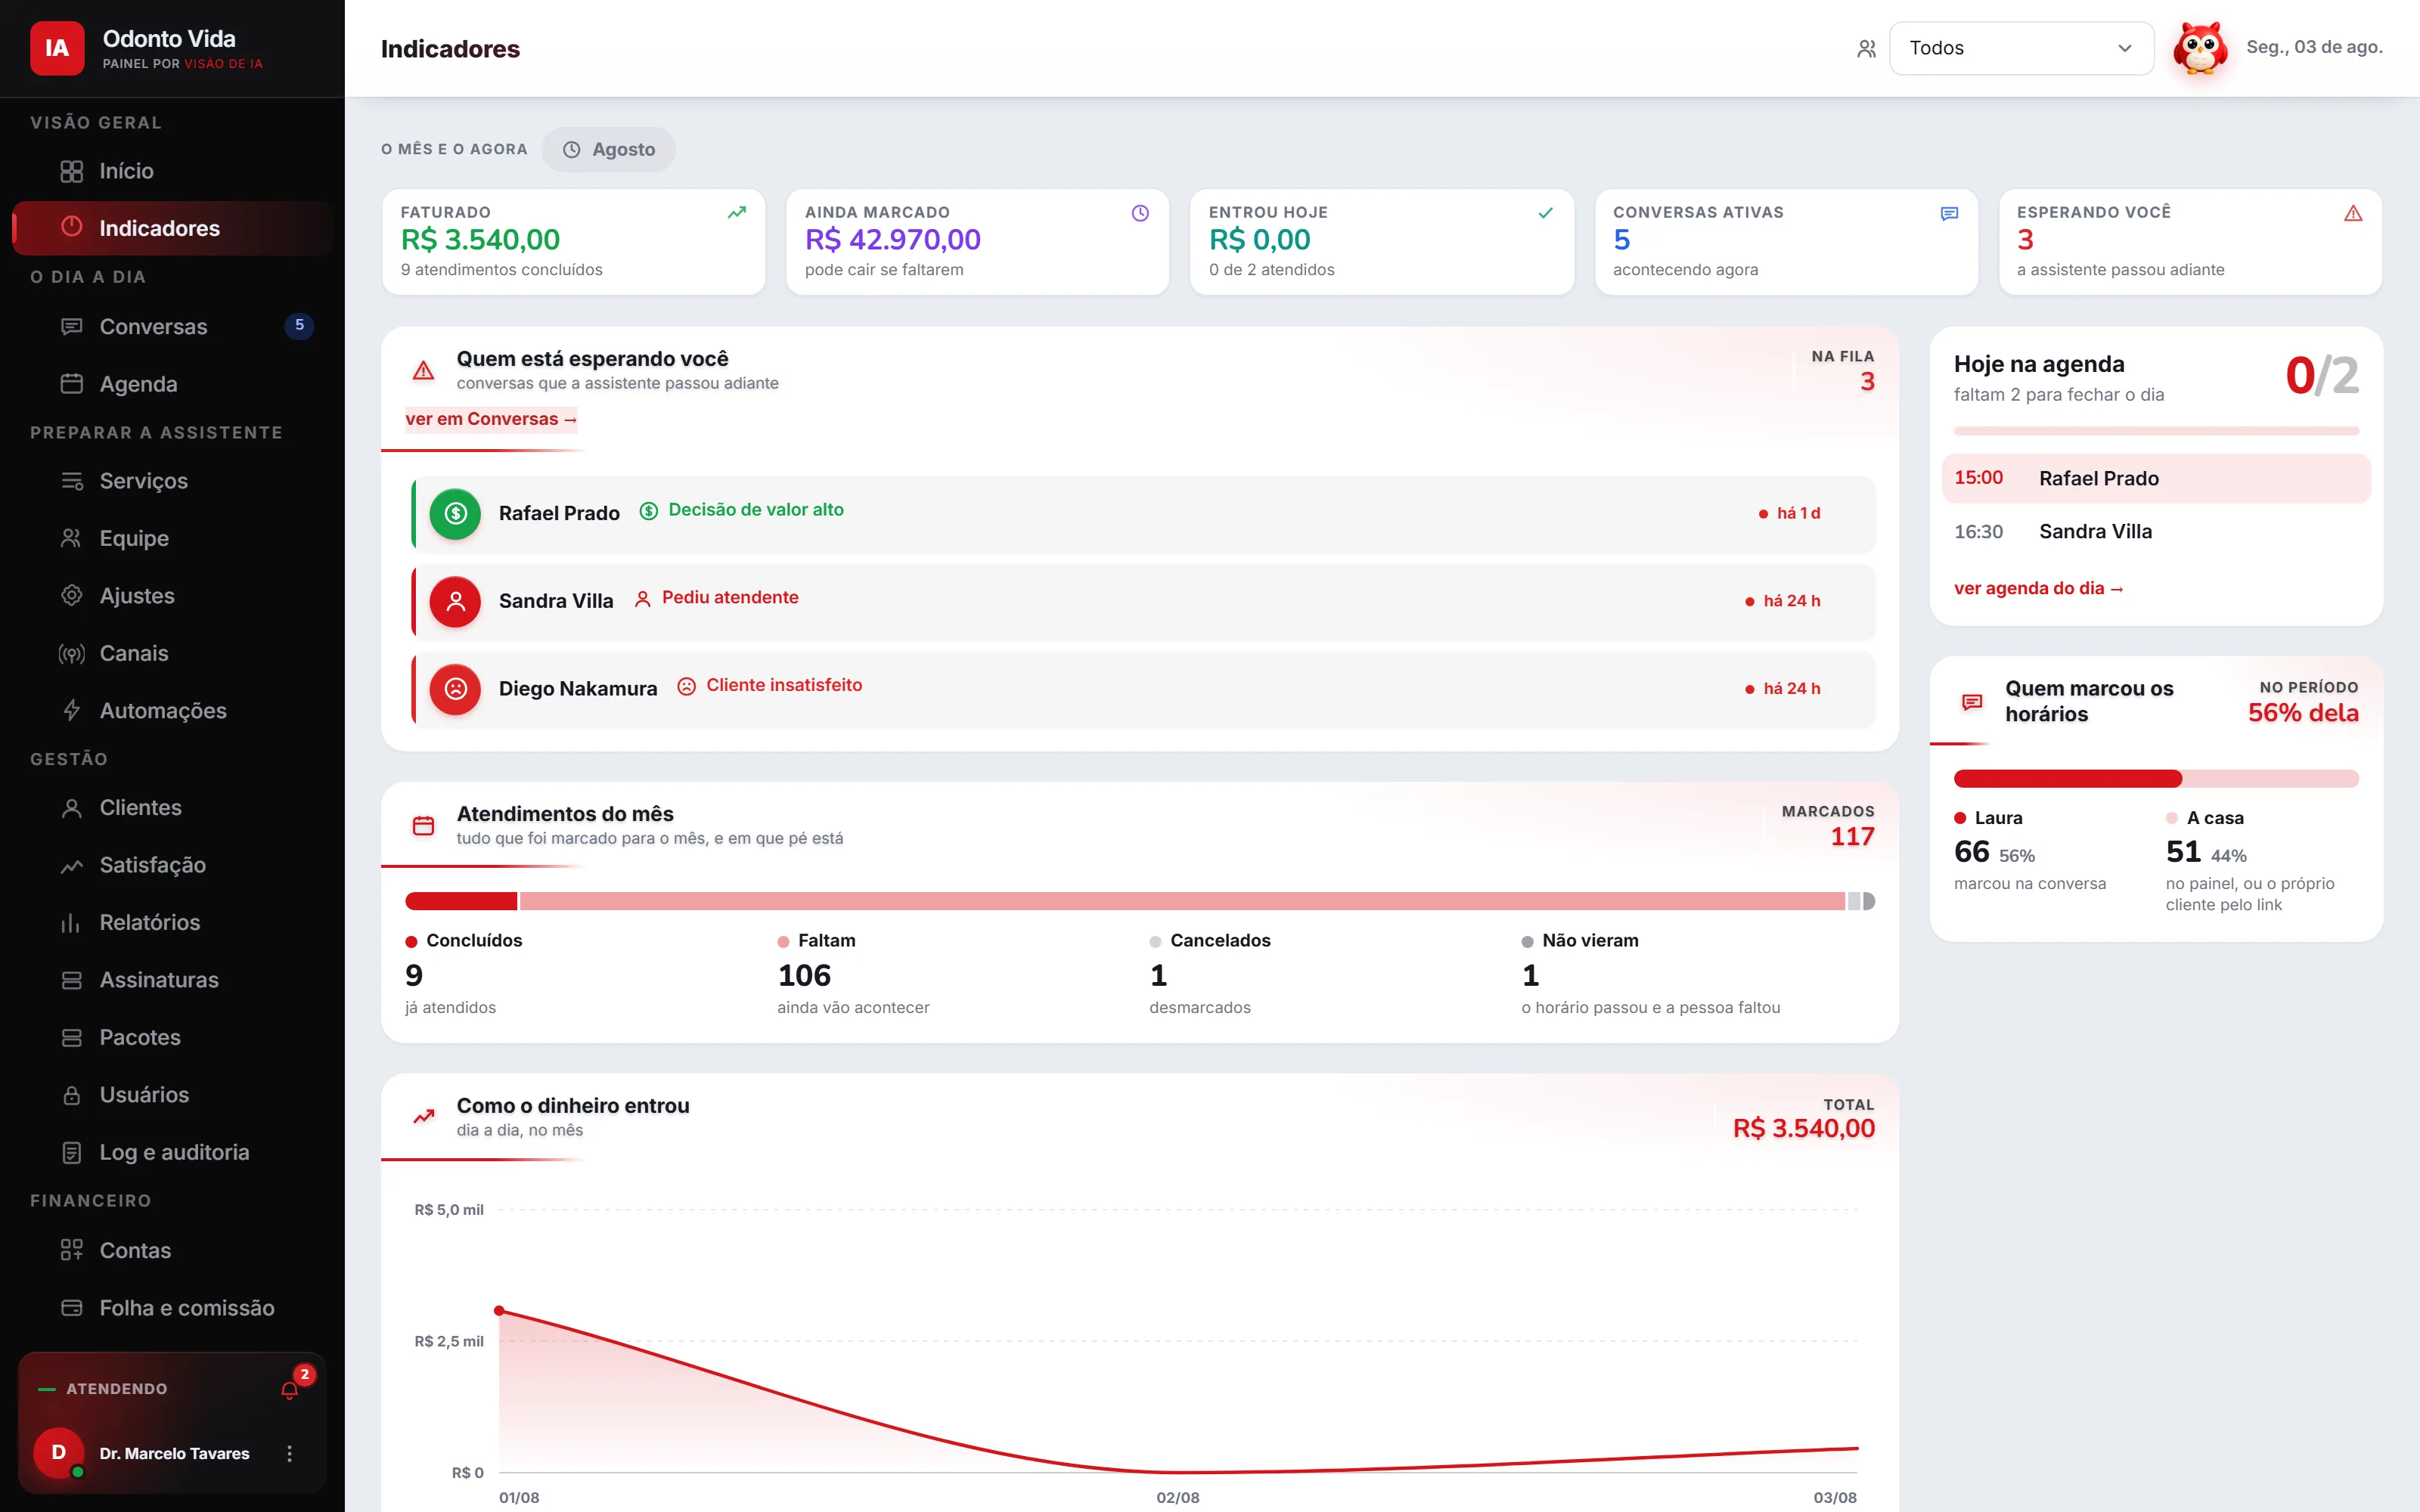Go to Conversas in the sidebar
Screen dimensions: 2420x1512
coord(172,326)
